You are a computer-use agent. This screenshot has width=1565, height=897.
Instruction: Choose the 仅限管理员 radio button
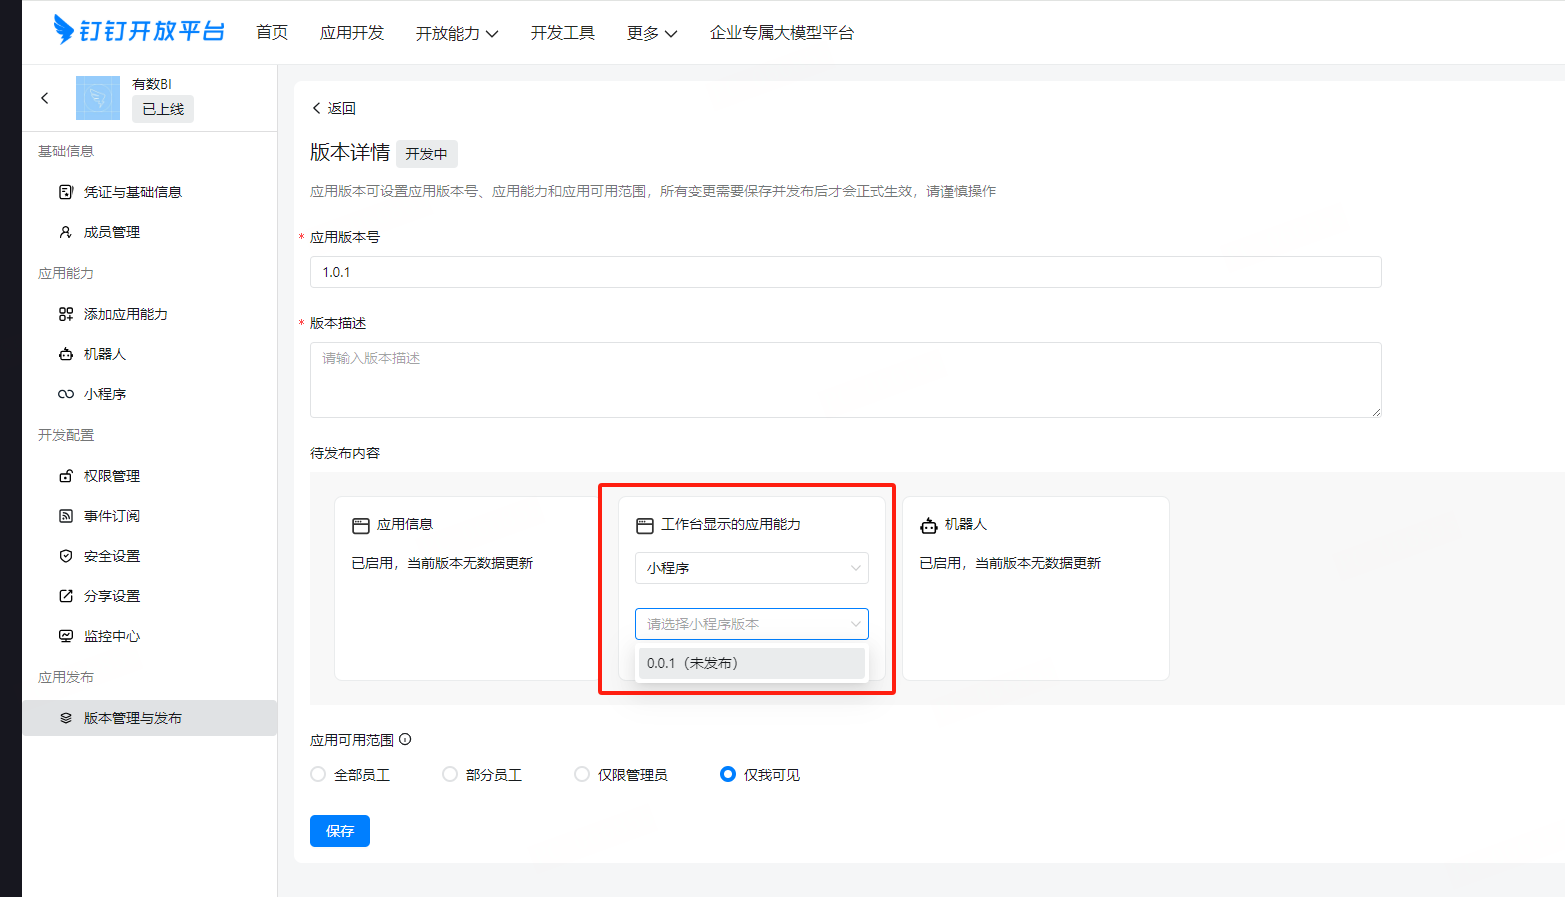[x=582, y=774]
